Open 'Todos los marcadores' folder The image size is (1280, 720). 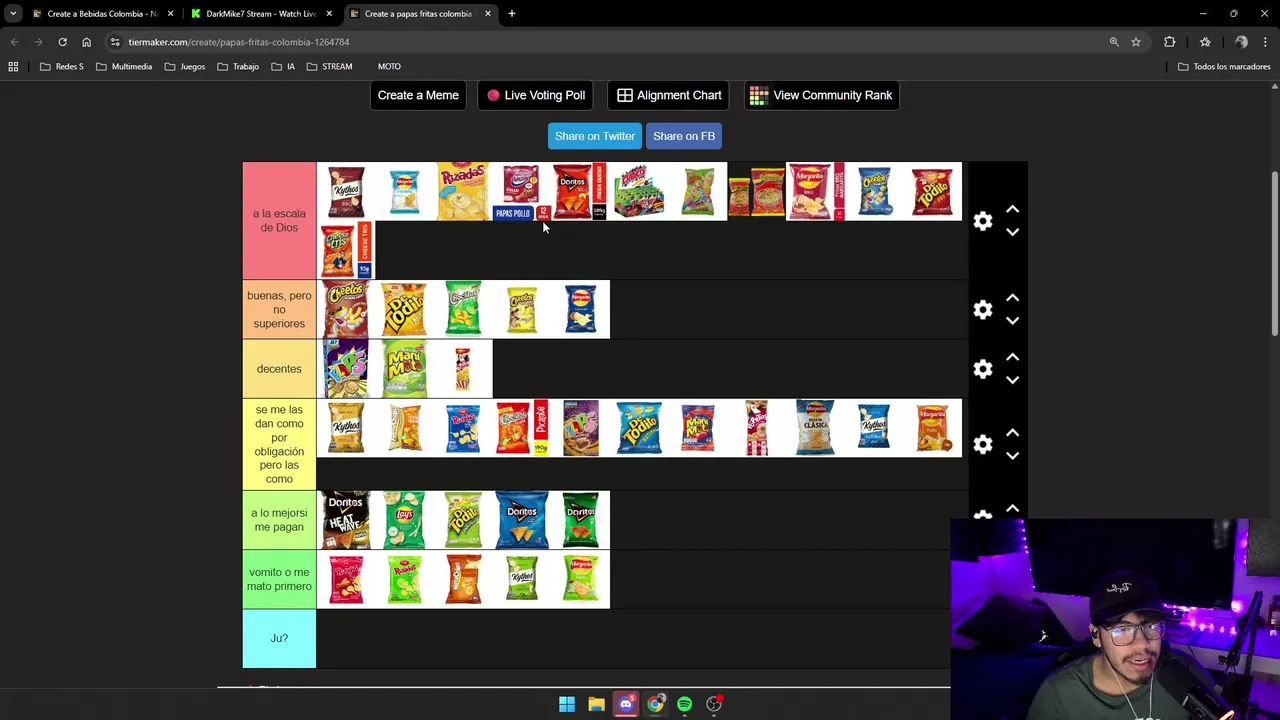click(x=1224, y=67)
